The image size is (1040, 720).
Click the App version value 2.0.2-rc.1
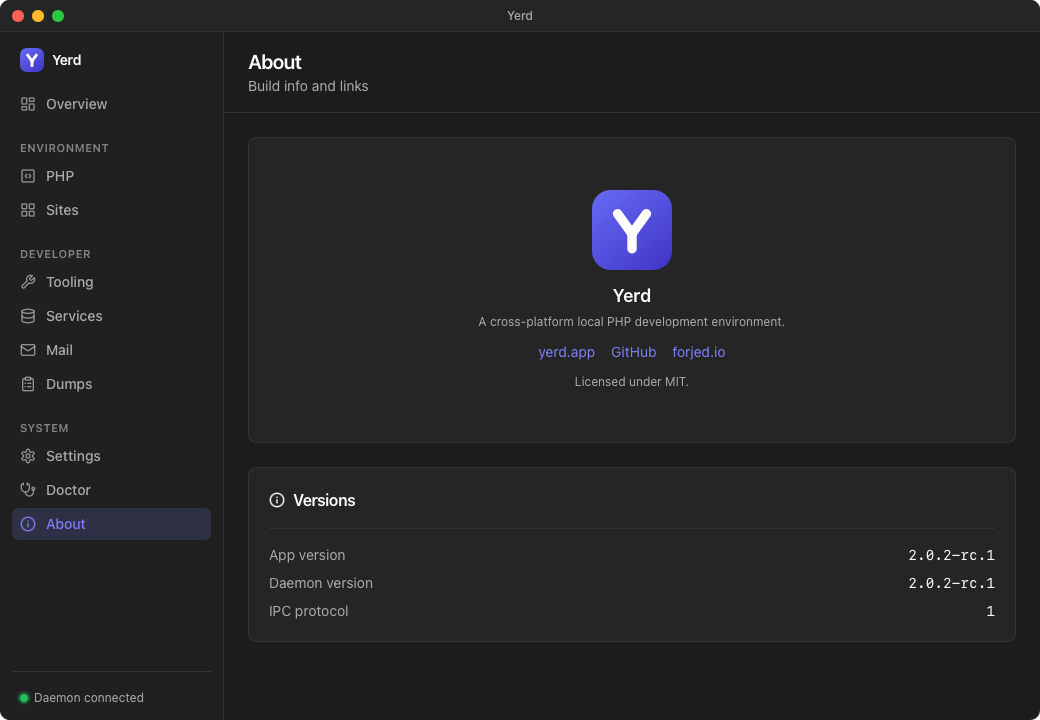(951, 555)
